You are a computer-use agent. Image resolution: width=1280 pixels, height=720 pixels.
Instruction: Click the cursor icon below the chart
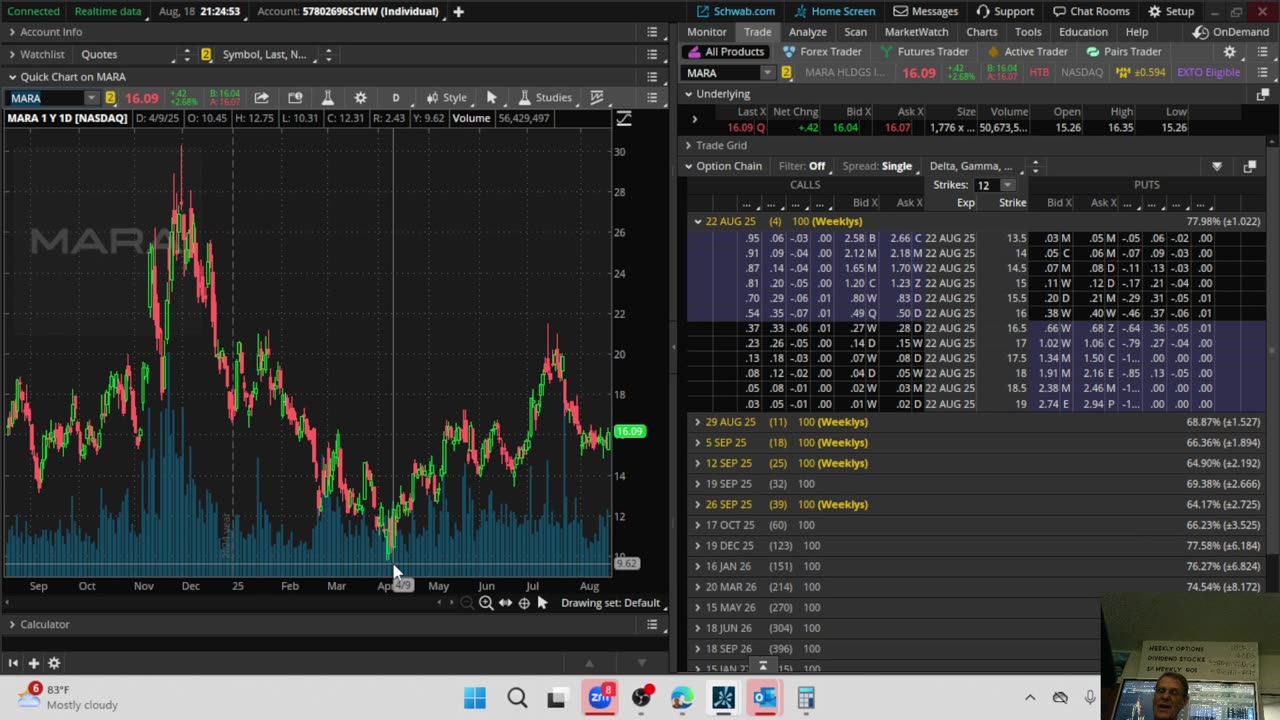[542, 603]
